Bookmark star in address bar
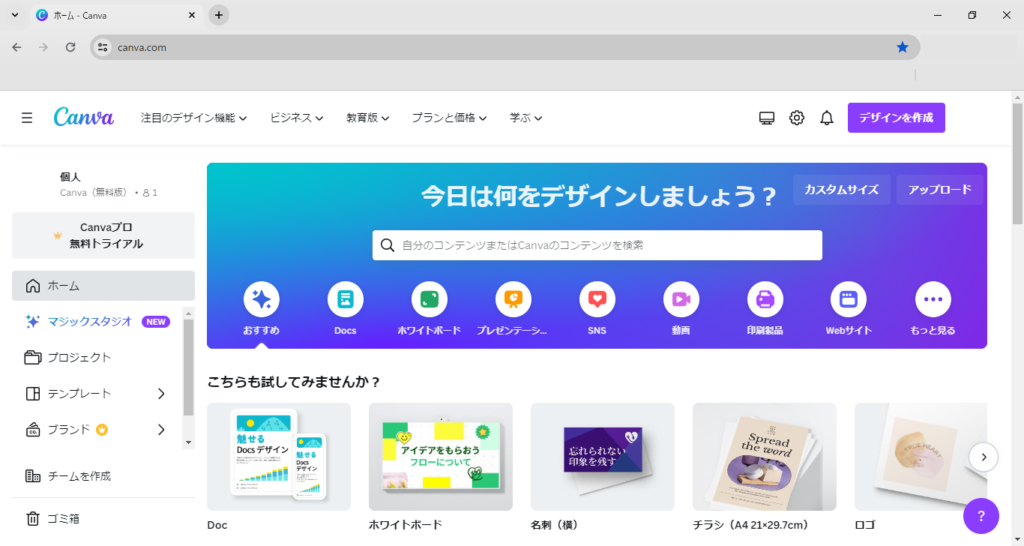The width and height of the screenshot is (1024, 546). point(902,47)
